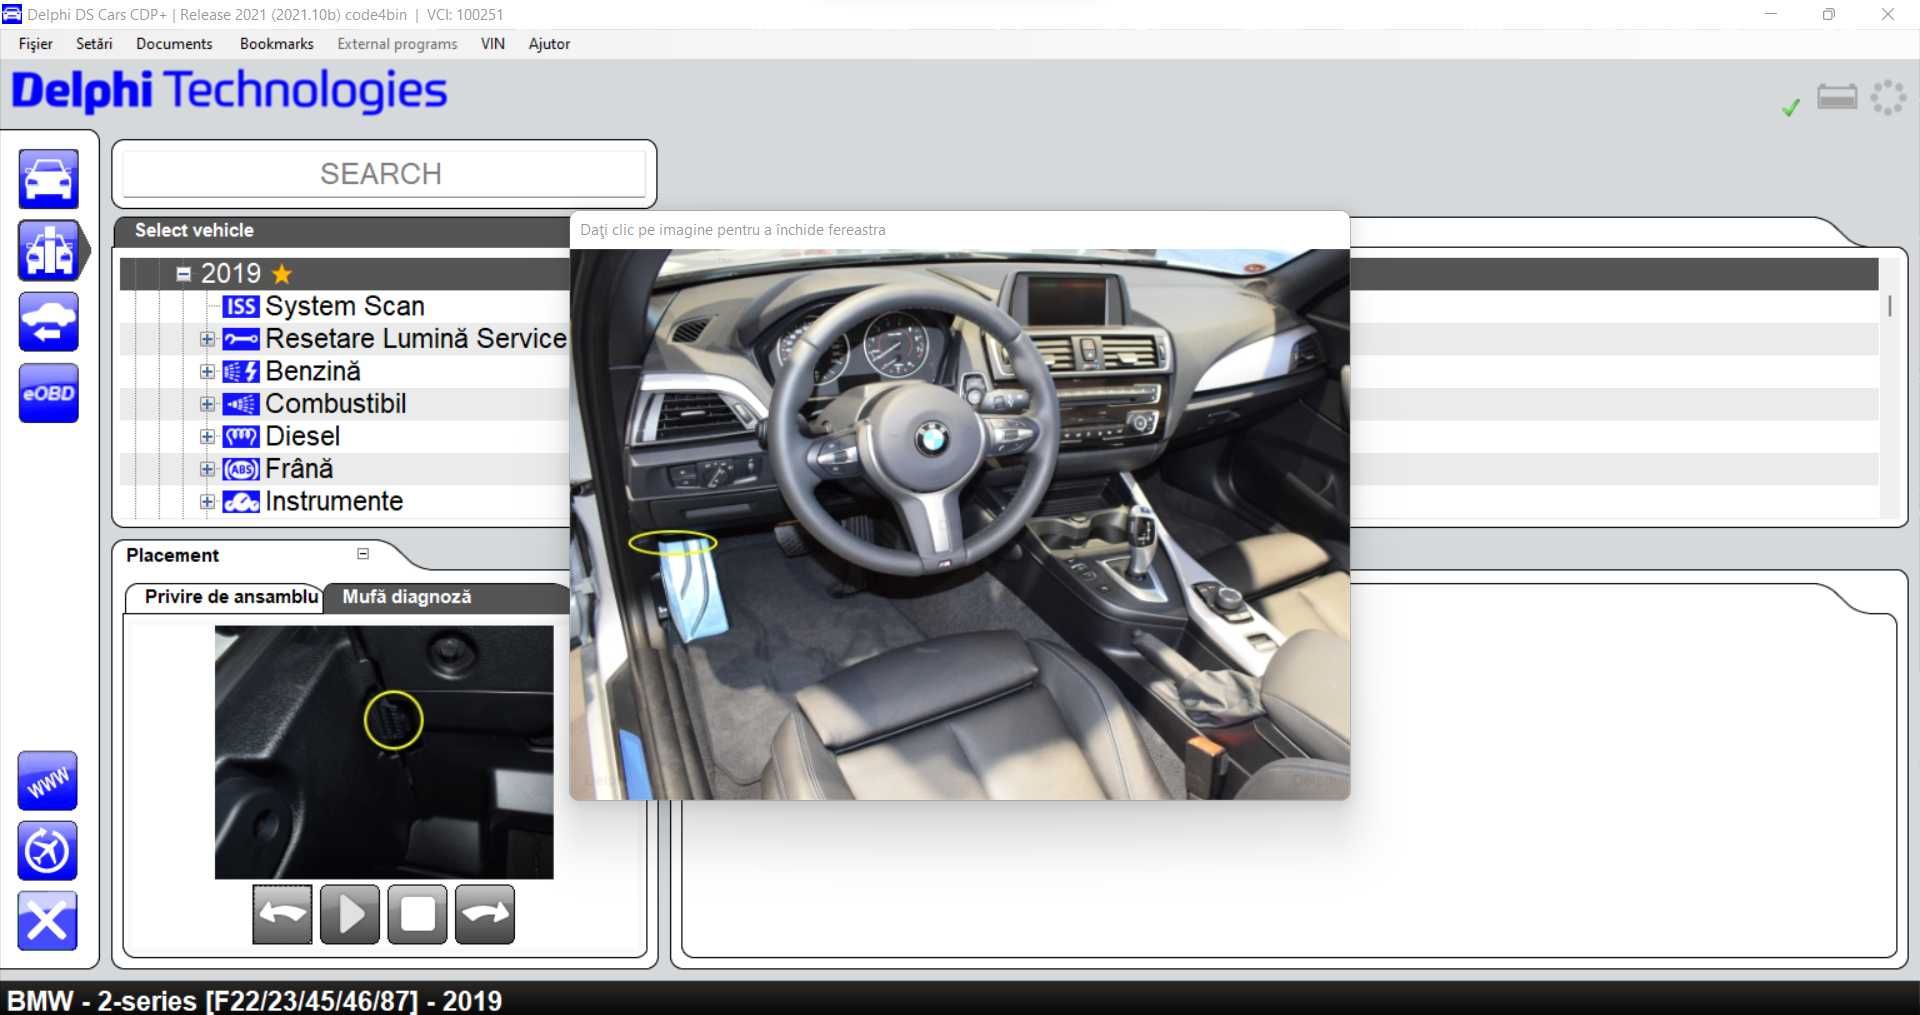Viewport: 1920px width, 1015px height.
Task: Click the VCI battery voltage indicator icon
Action: pyautogui.click(x=1837, y=97)
